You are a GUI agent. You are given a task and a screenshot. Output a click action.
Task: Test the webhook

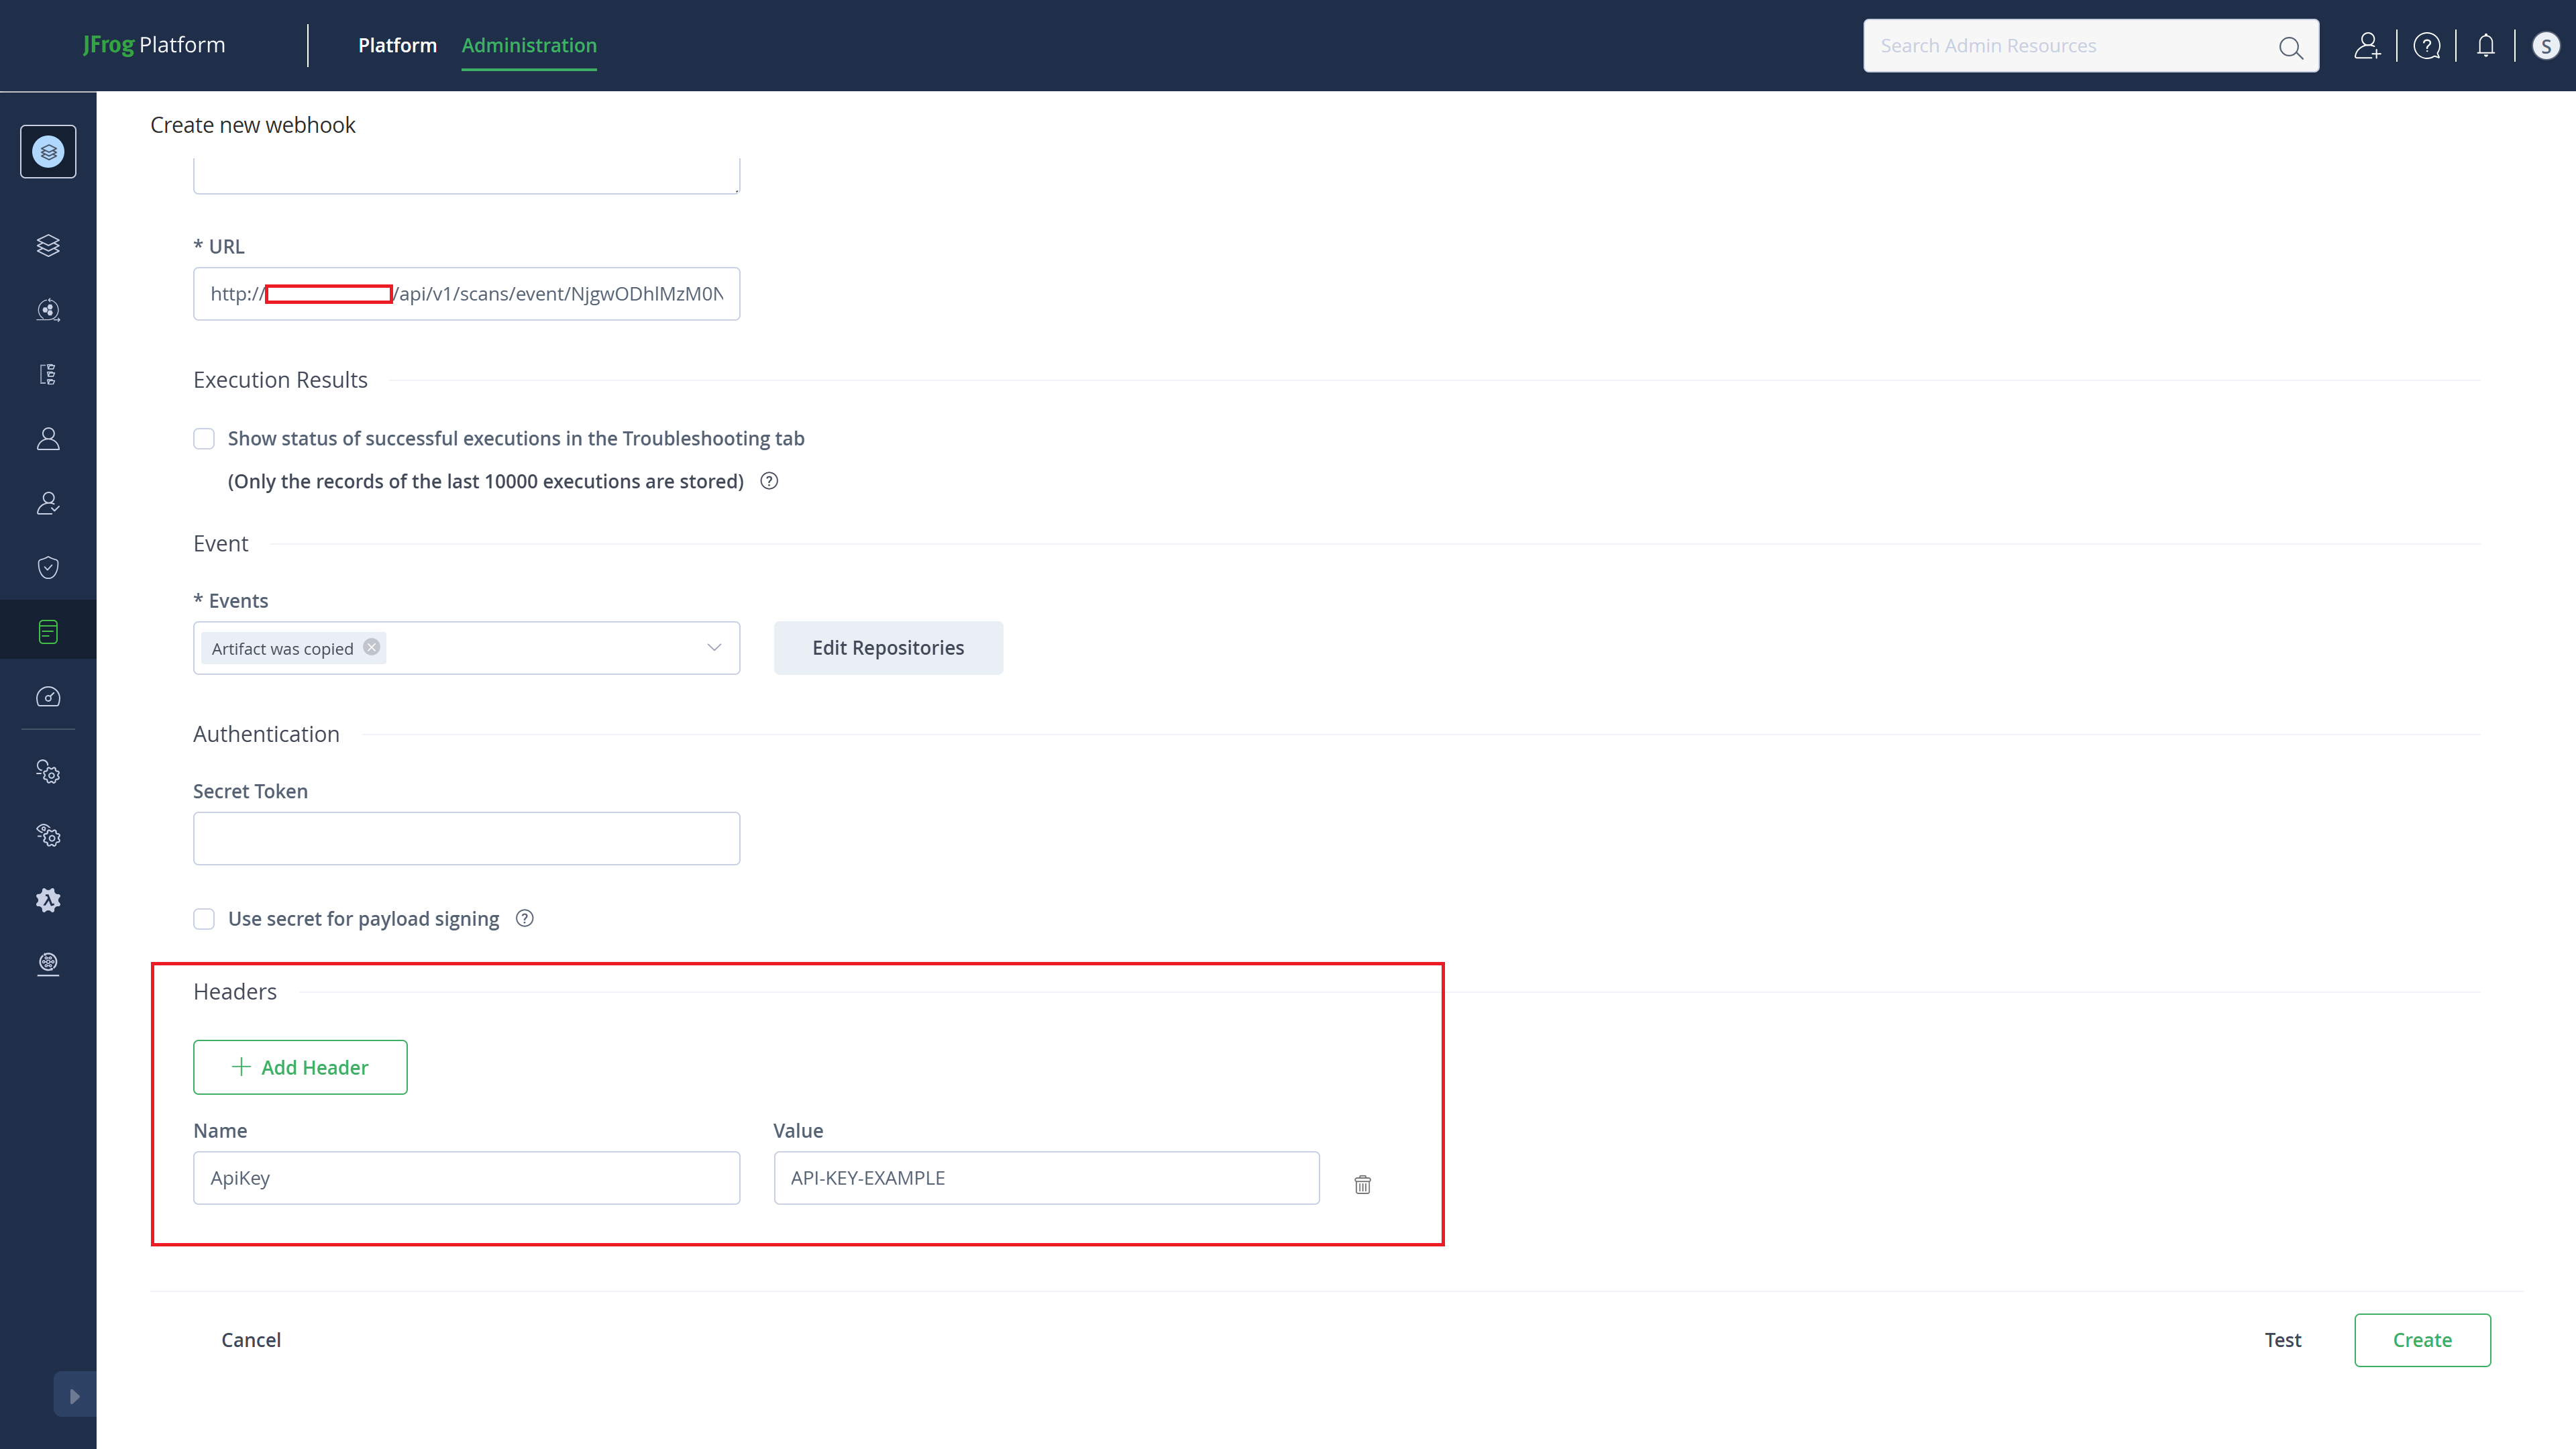point(2282,1340)
